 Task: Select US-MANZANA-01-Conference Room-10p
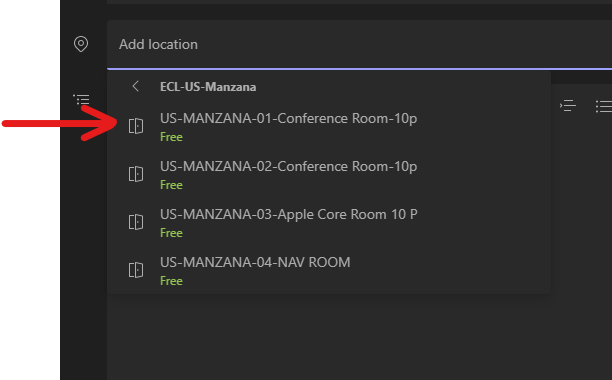click(x=329, y=127)
